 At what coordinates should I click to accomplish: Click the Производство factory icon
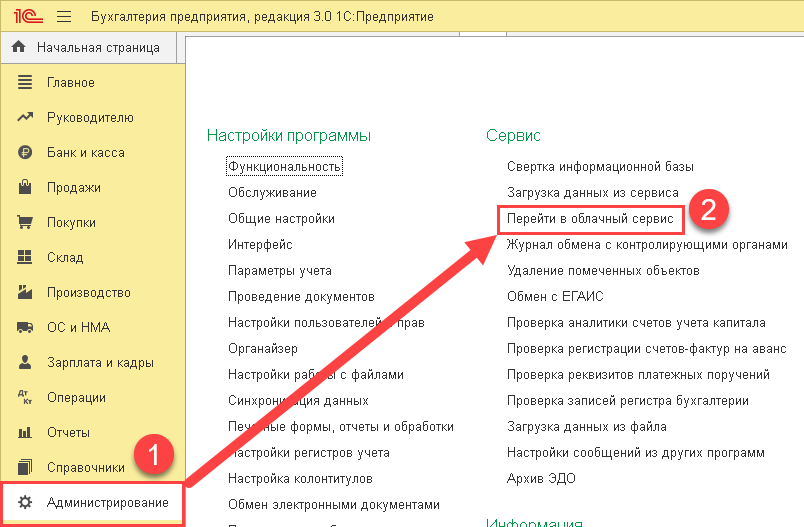pyautogui.click(x=25, y=292)
